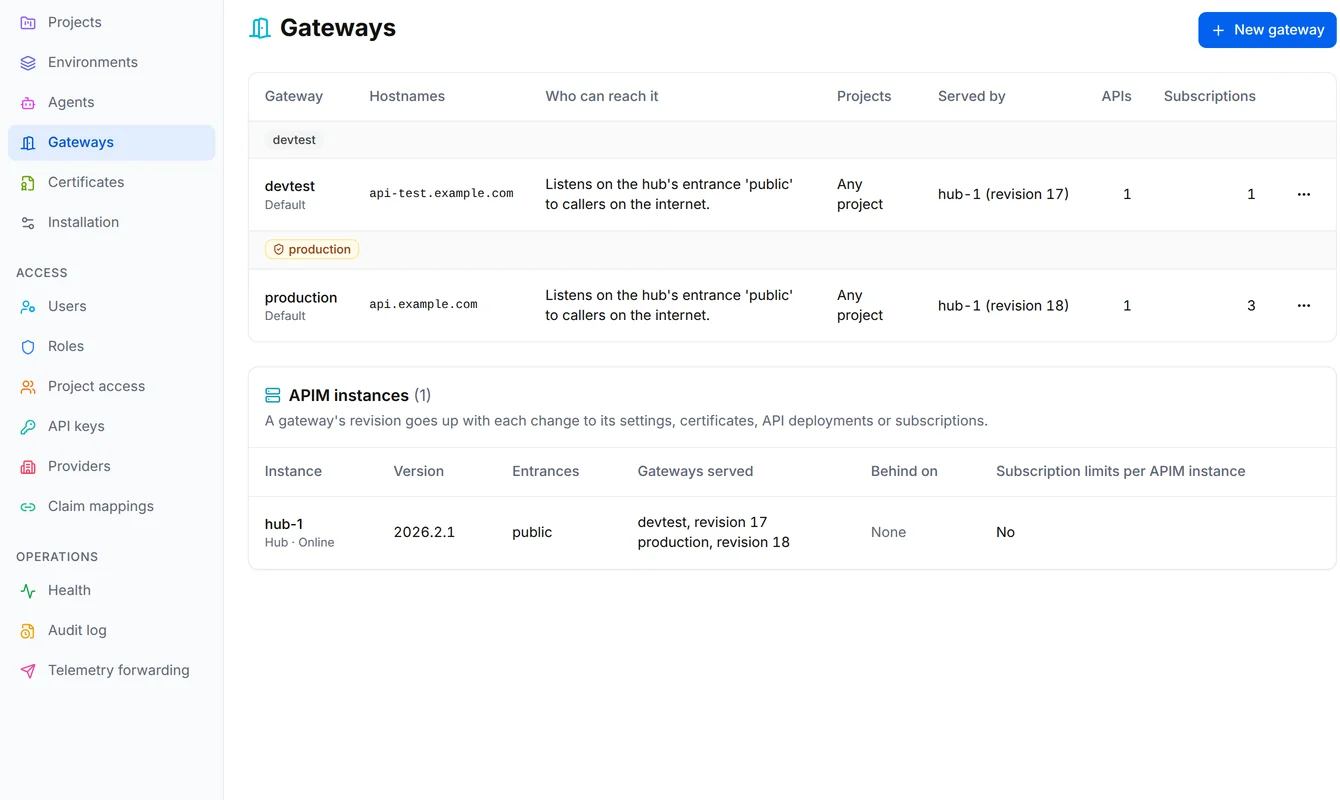This screenshot has width=1340, height=800.
Task: Click the 'Behind on' column header
Action: (904, 471)
